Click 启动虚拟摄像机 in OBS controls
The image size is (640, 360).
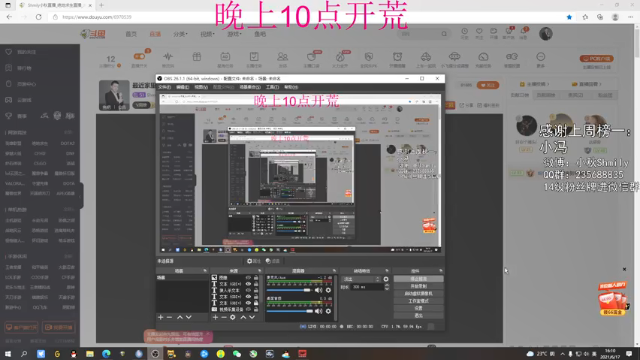(418, 293)
